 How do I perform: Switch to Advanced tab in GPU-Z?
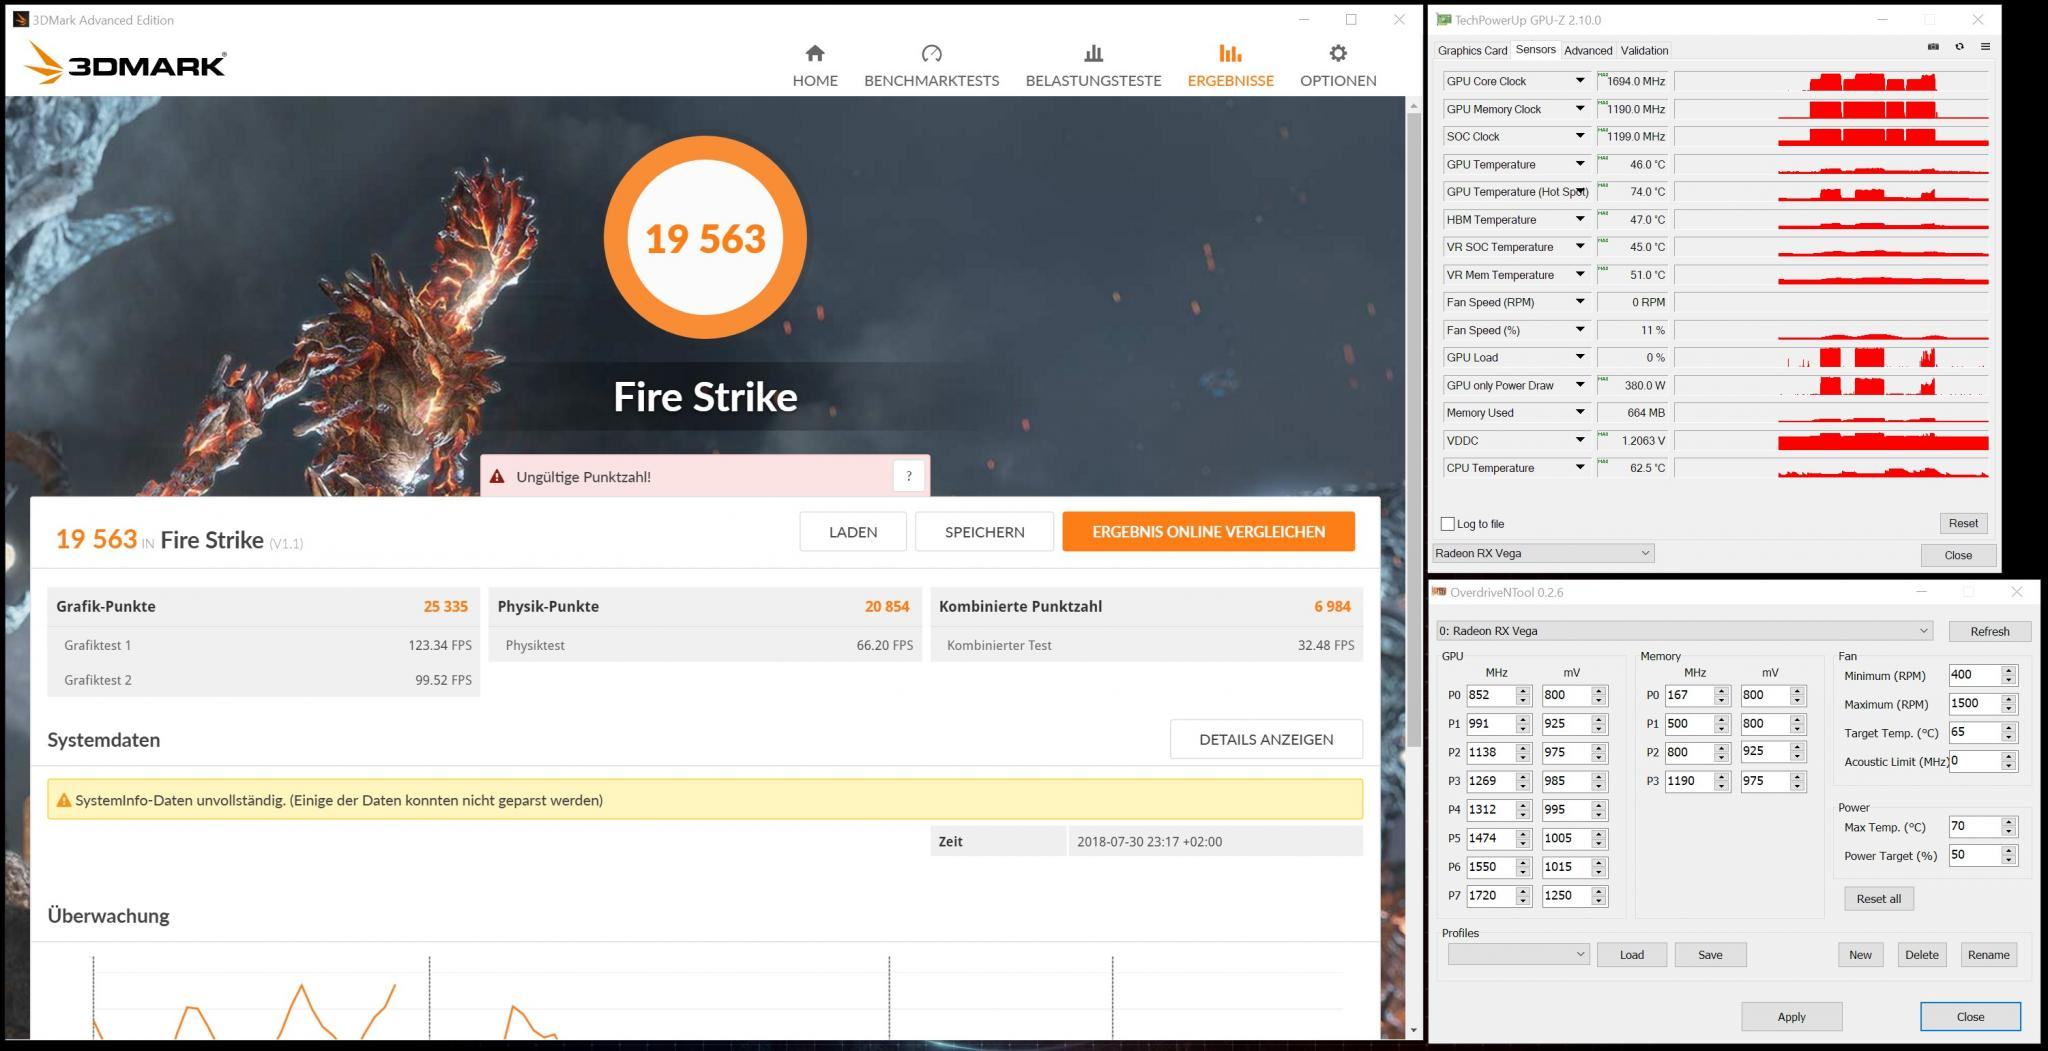tap(1588, 50)
